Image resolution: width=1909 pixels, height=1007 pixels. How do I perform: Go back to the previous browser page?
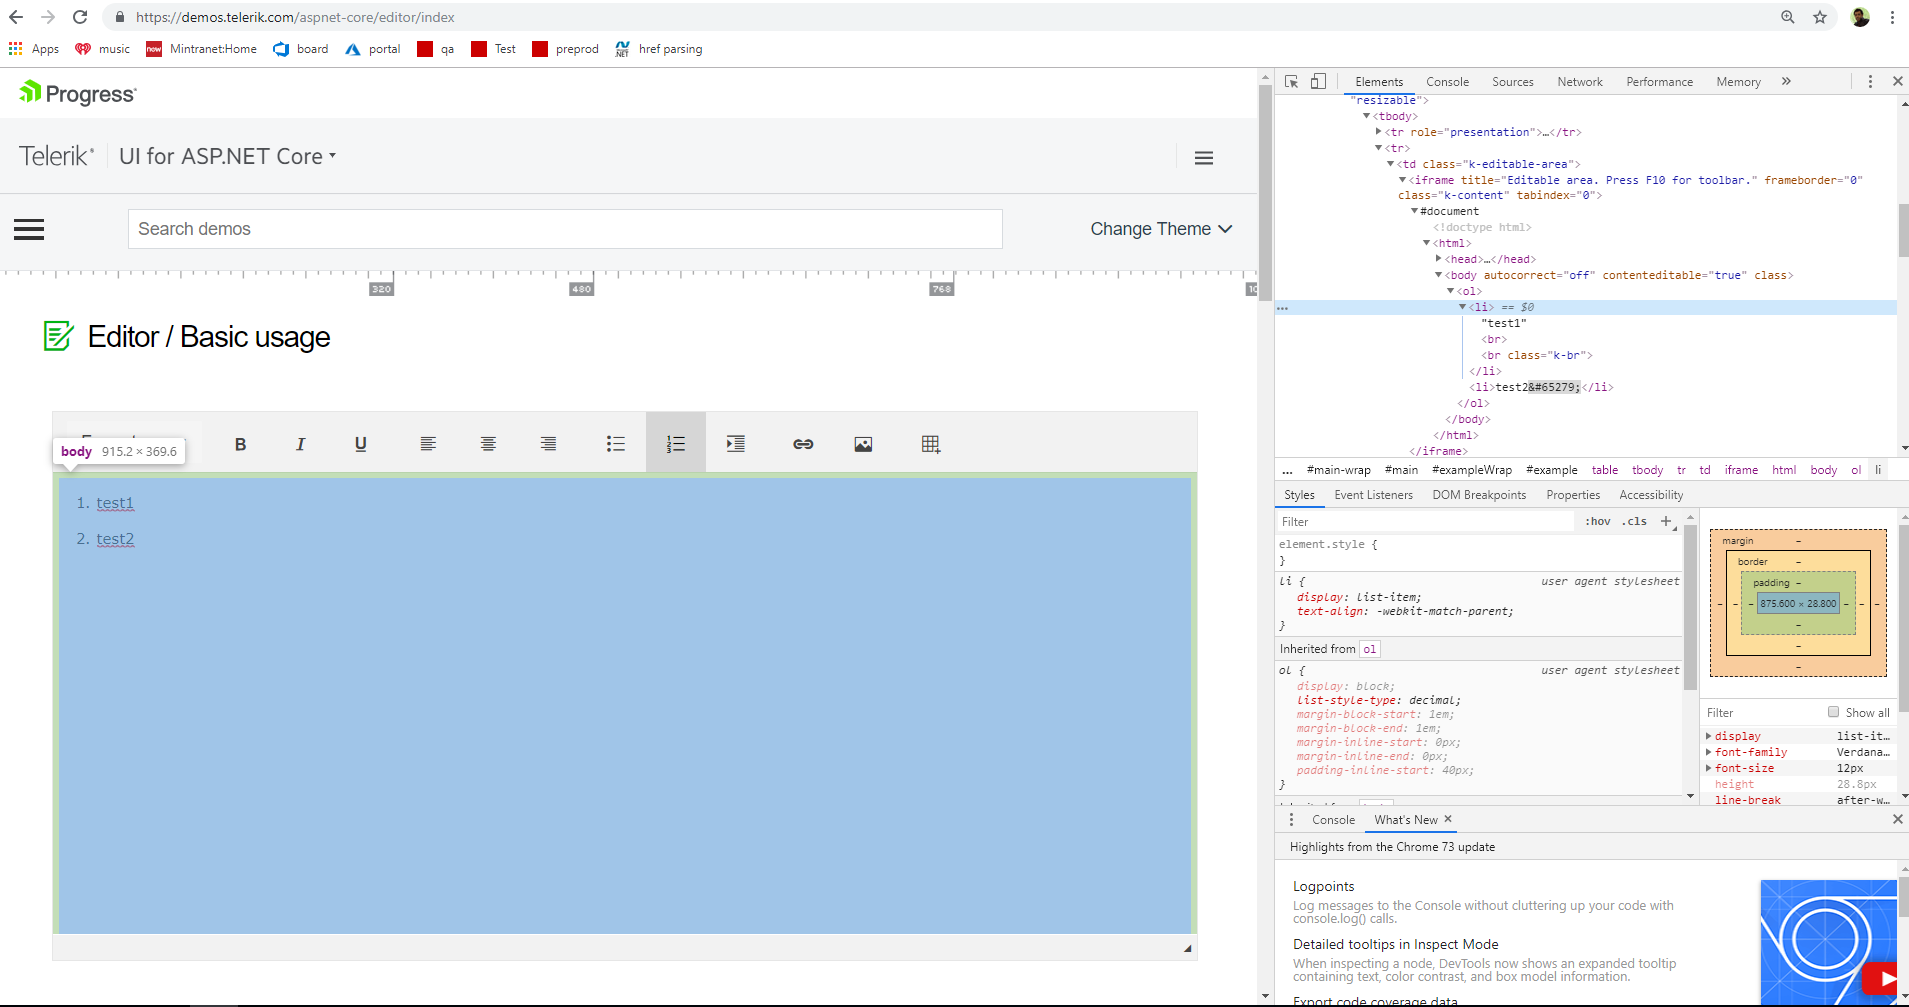point(16,17)
